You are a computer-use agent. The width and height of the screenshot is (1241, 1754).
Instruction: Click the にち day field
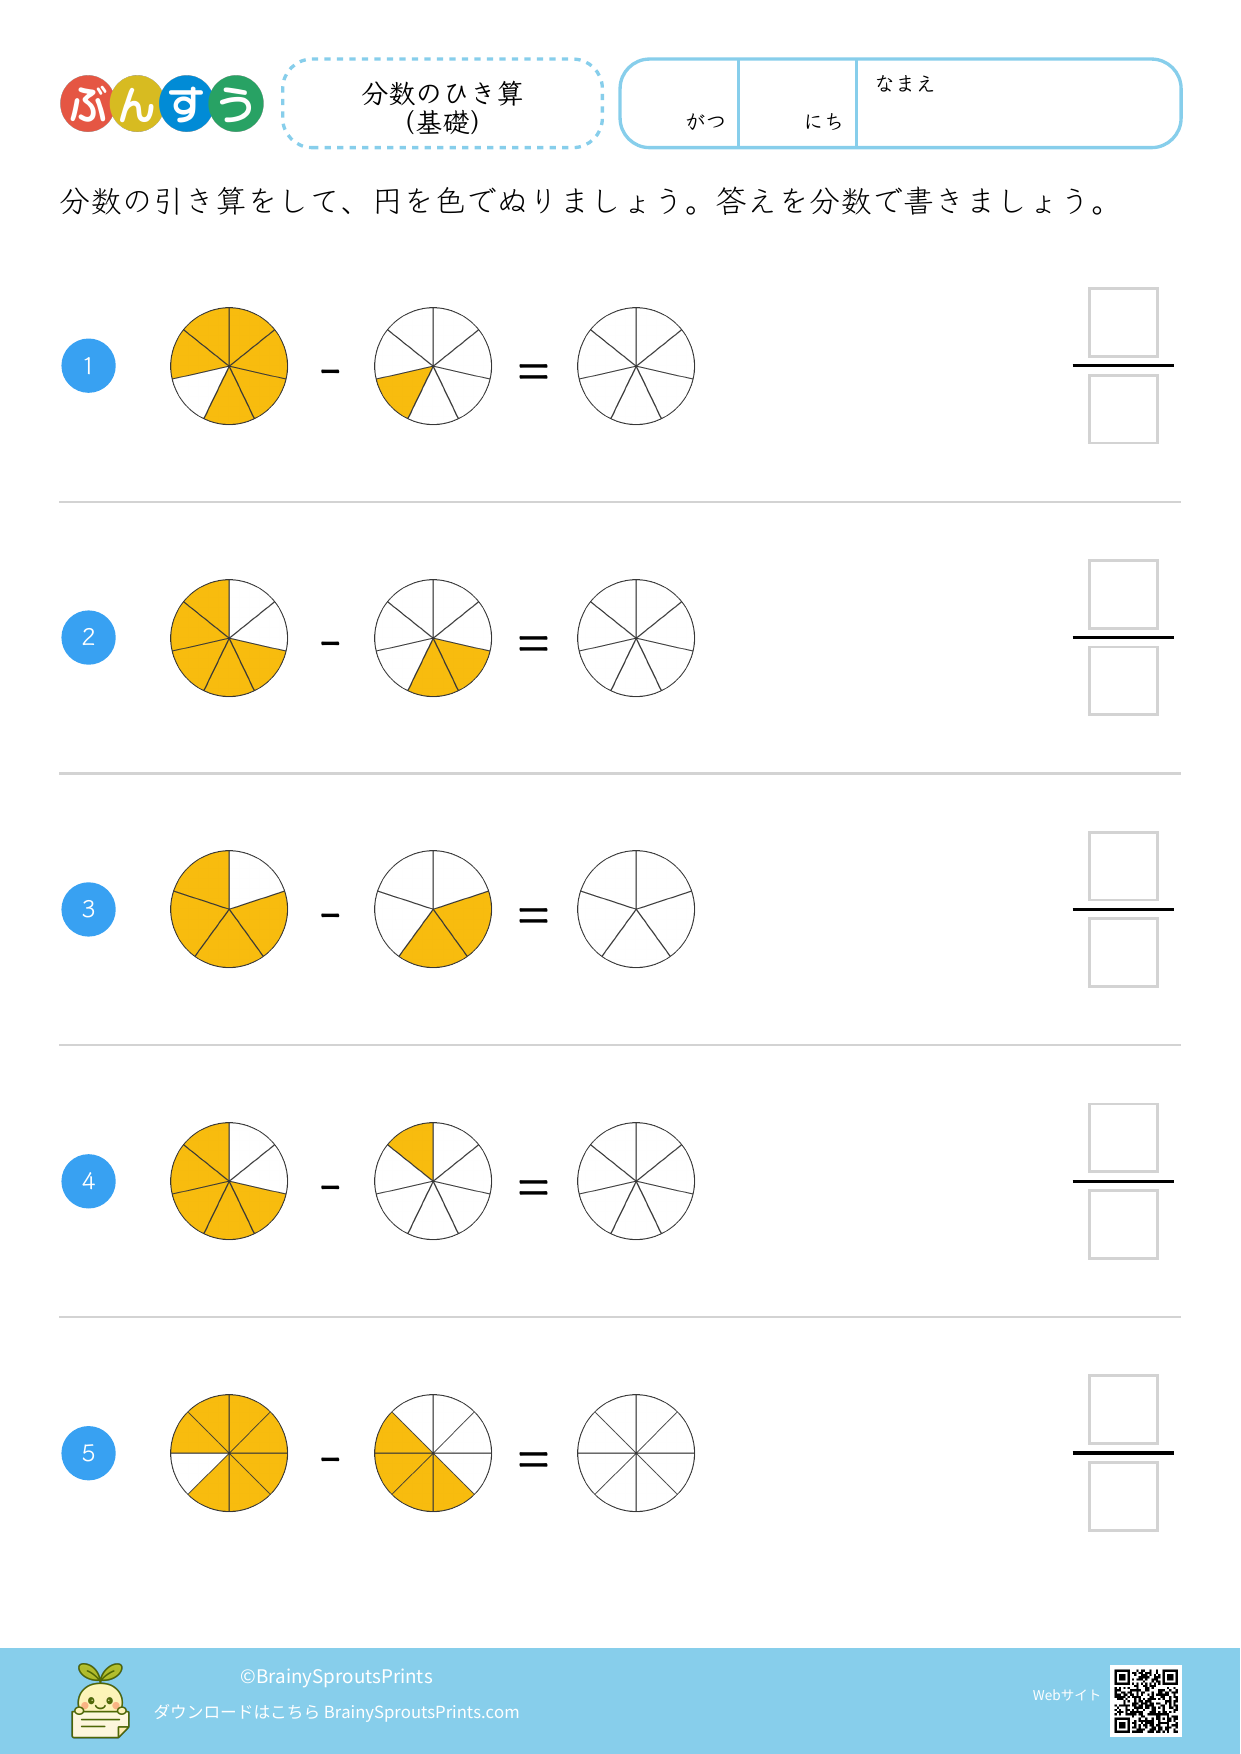797,104
